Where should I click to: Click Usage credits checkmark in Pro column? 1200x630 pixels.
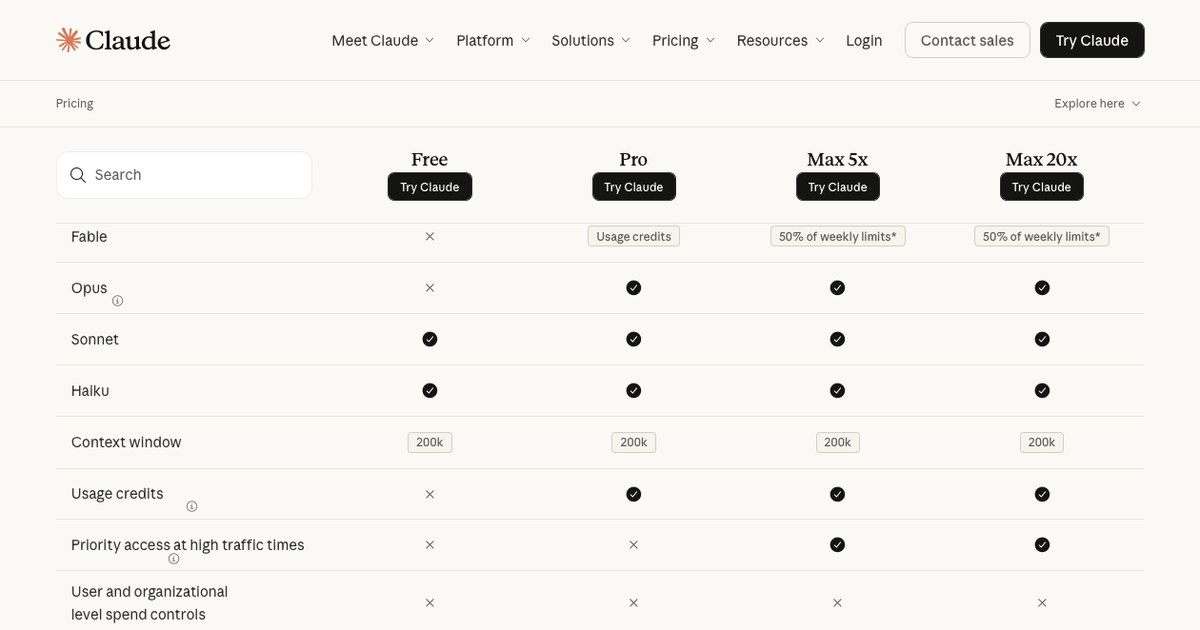point(633,494)
